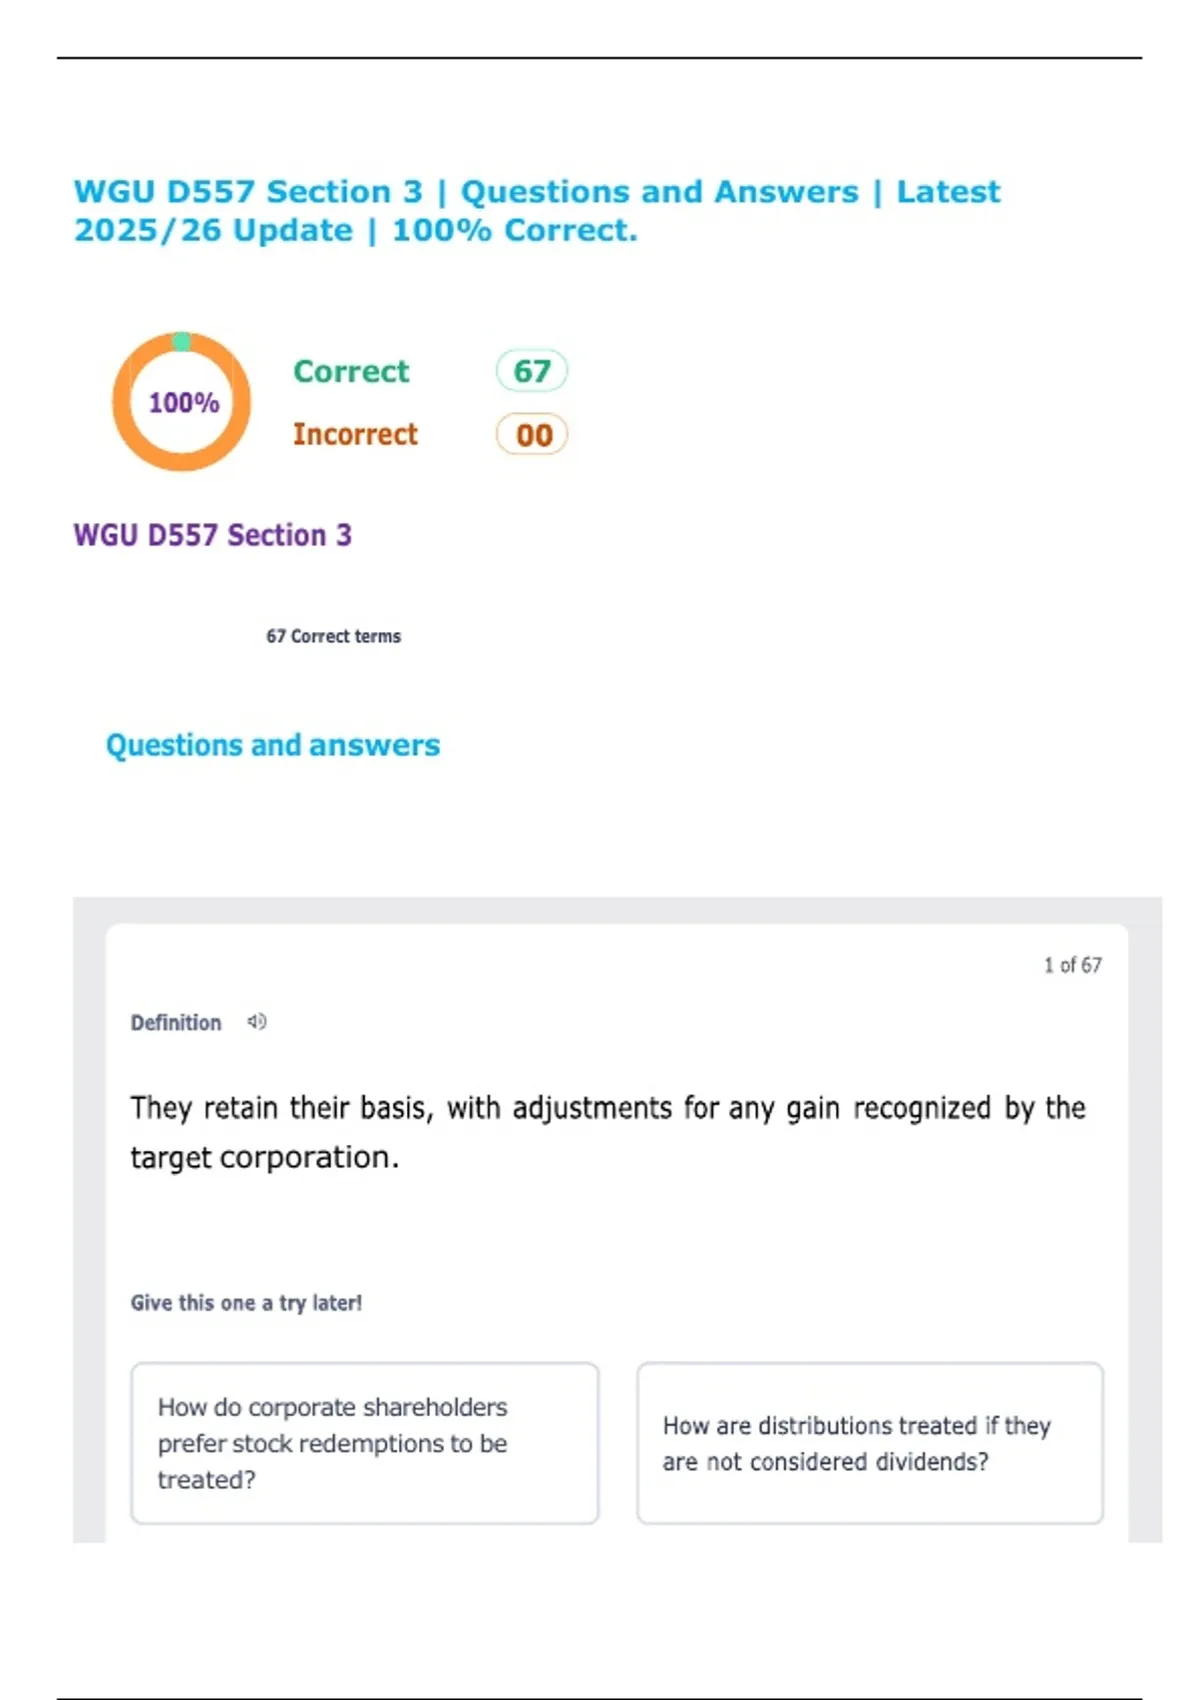The image size is (1200, 1700).
Task: Click the definition text about retaining basis
Action: click(607, 1109)
